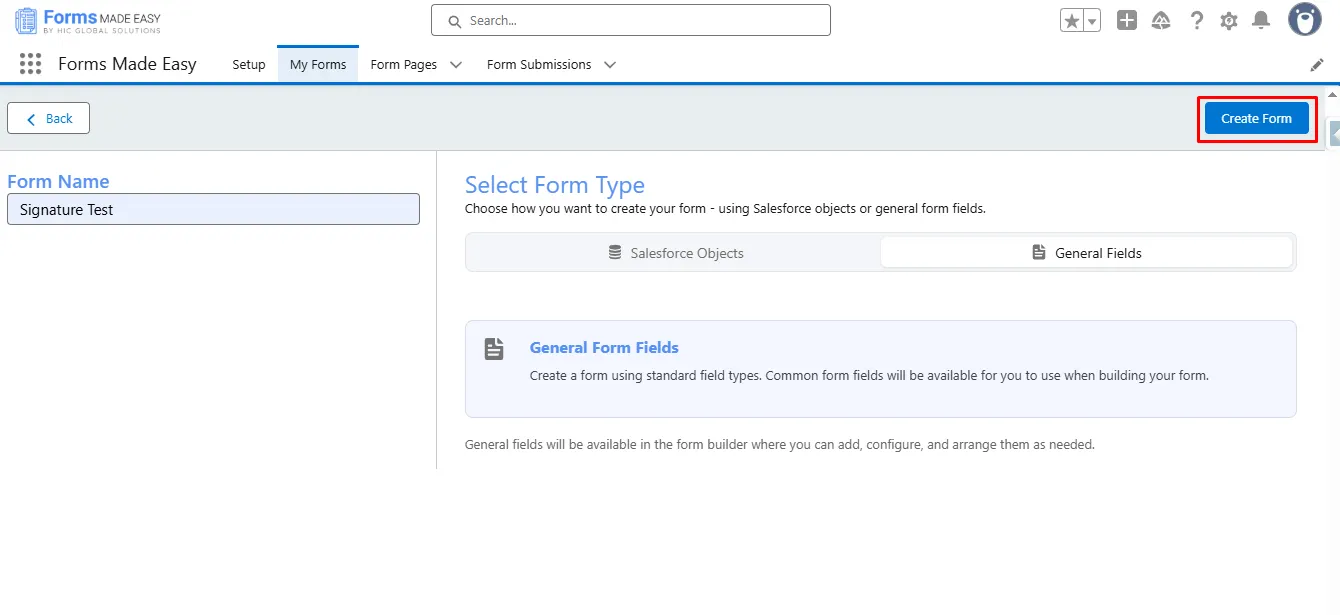Switch to Salesforce Objects form type
1340x615 pixels.
(675, 253)
